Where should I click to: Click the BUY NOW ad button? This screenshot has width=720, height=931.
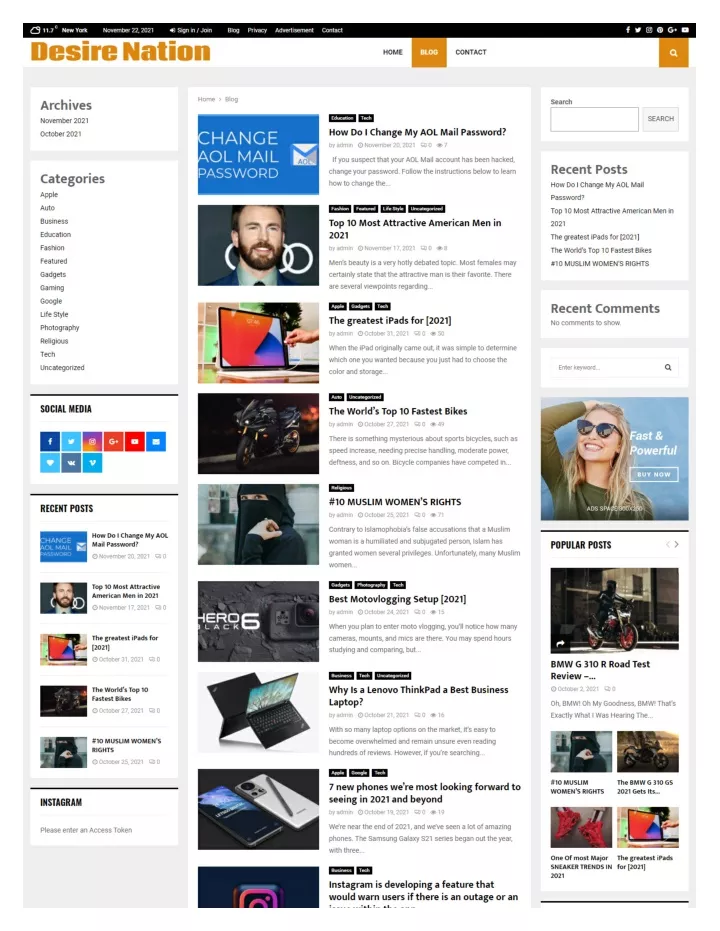654,474
